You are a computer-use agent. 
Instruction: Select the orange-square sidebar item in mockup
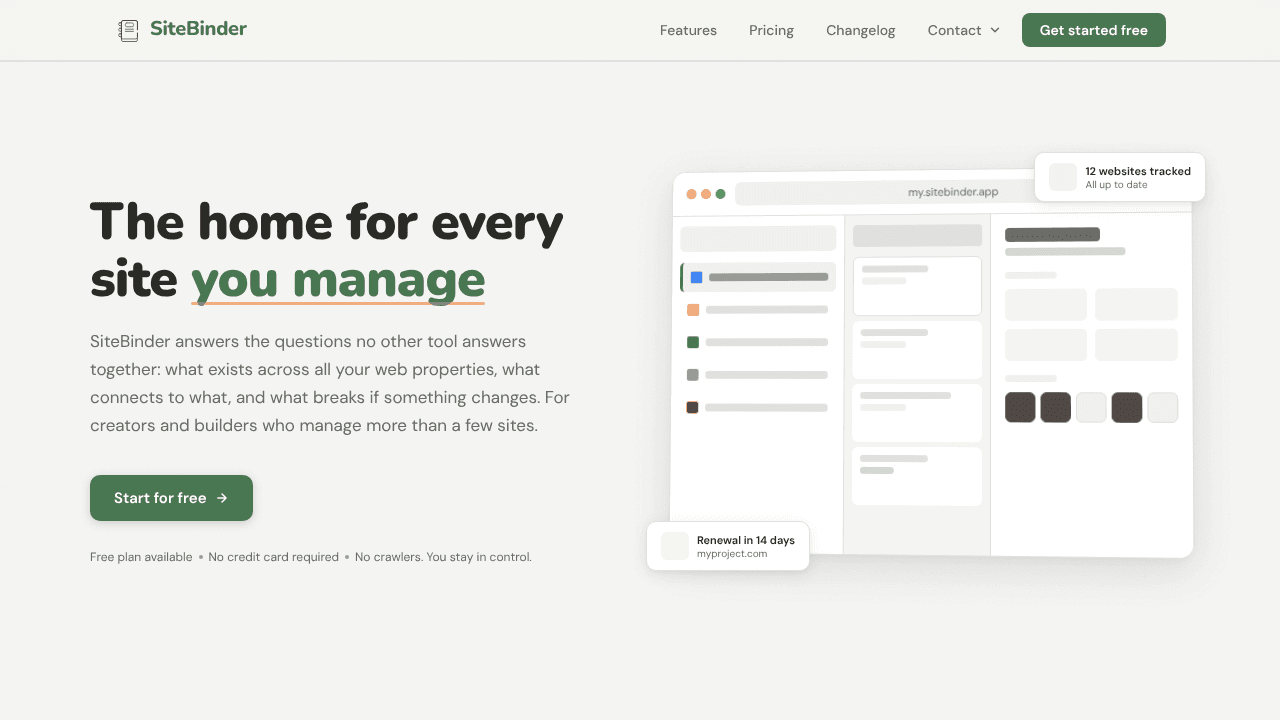point(758,310)
